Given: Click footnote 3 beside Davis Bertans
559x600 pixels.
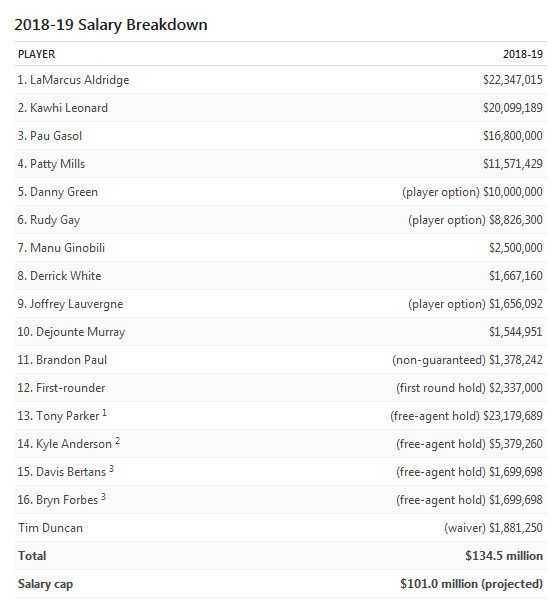Looking at the screenshot, I should tap(111, 469).
